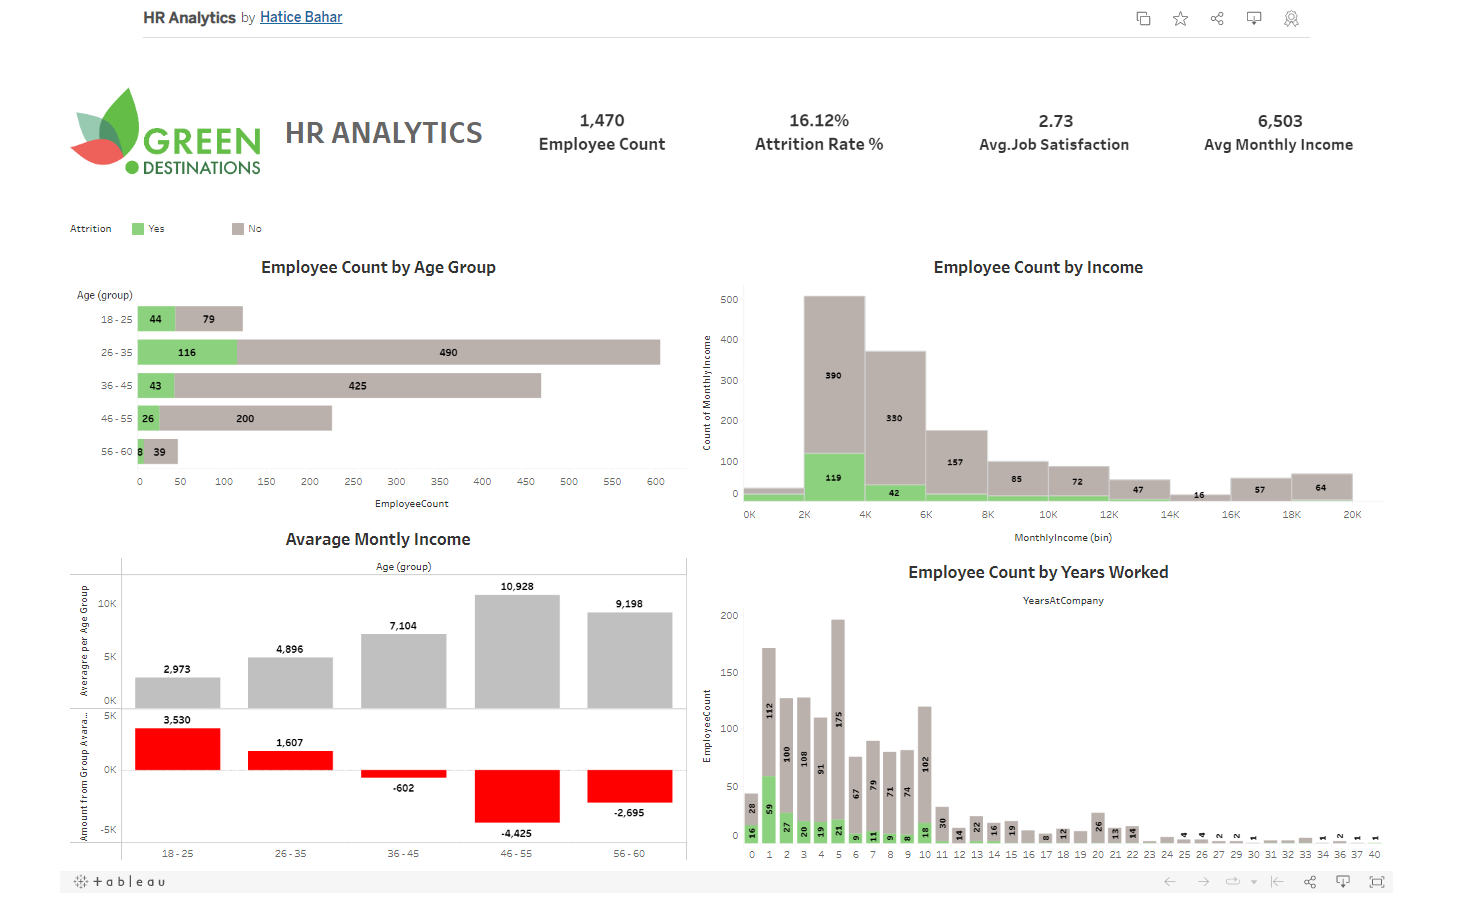Mark this dashboard as a favorite

pyautogui.click(x=1180, y=18)
